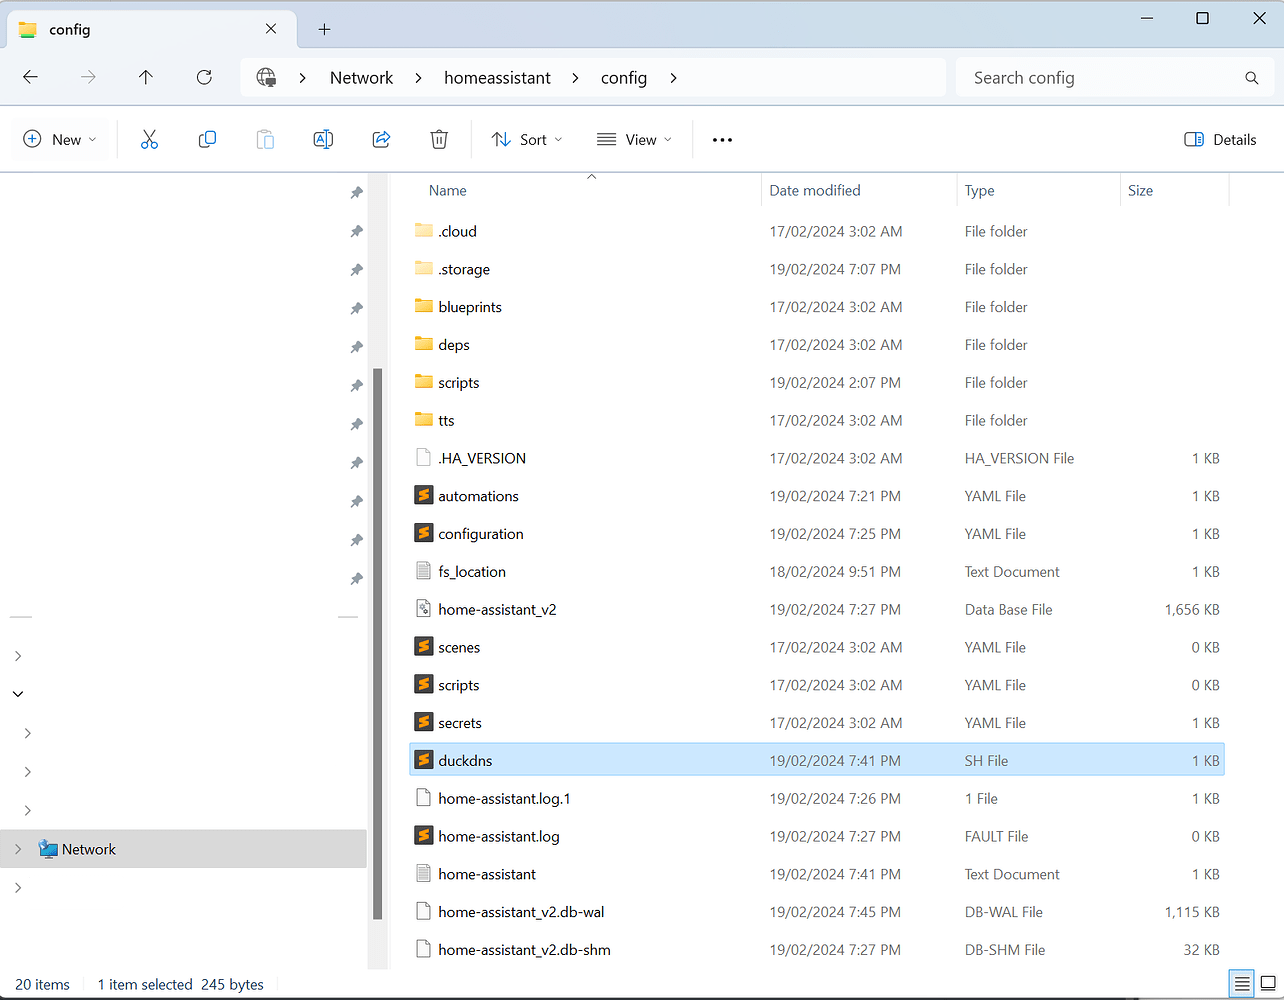Delete the selected duckdns file using the trash icon

(439, 139)
